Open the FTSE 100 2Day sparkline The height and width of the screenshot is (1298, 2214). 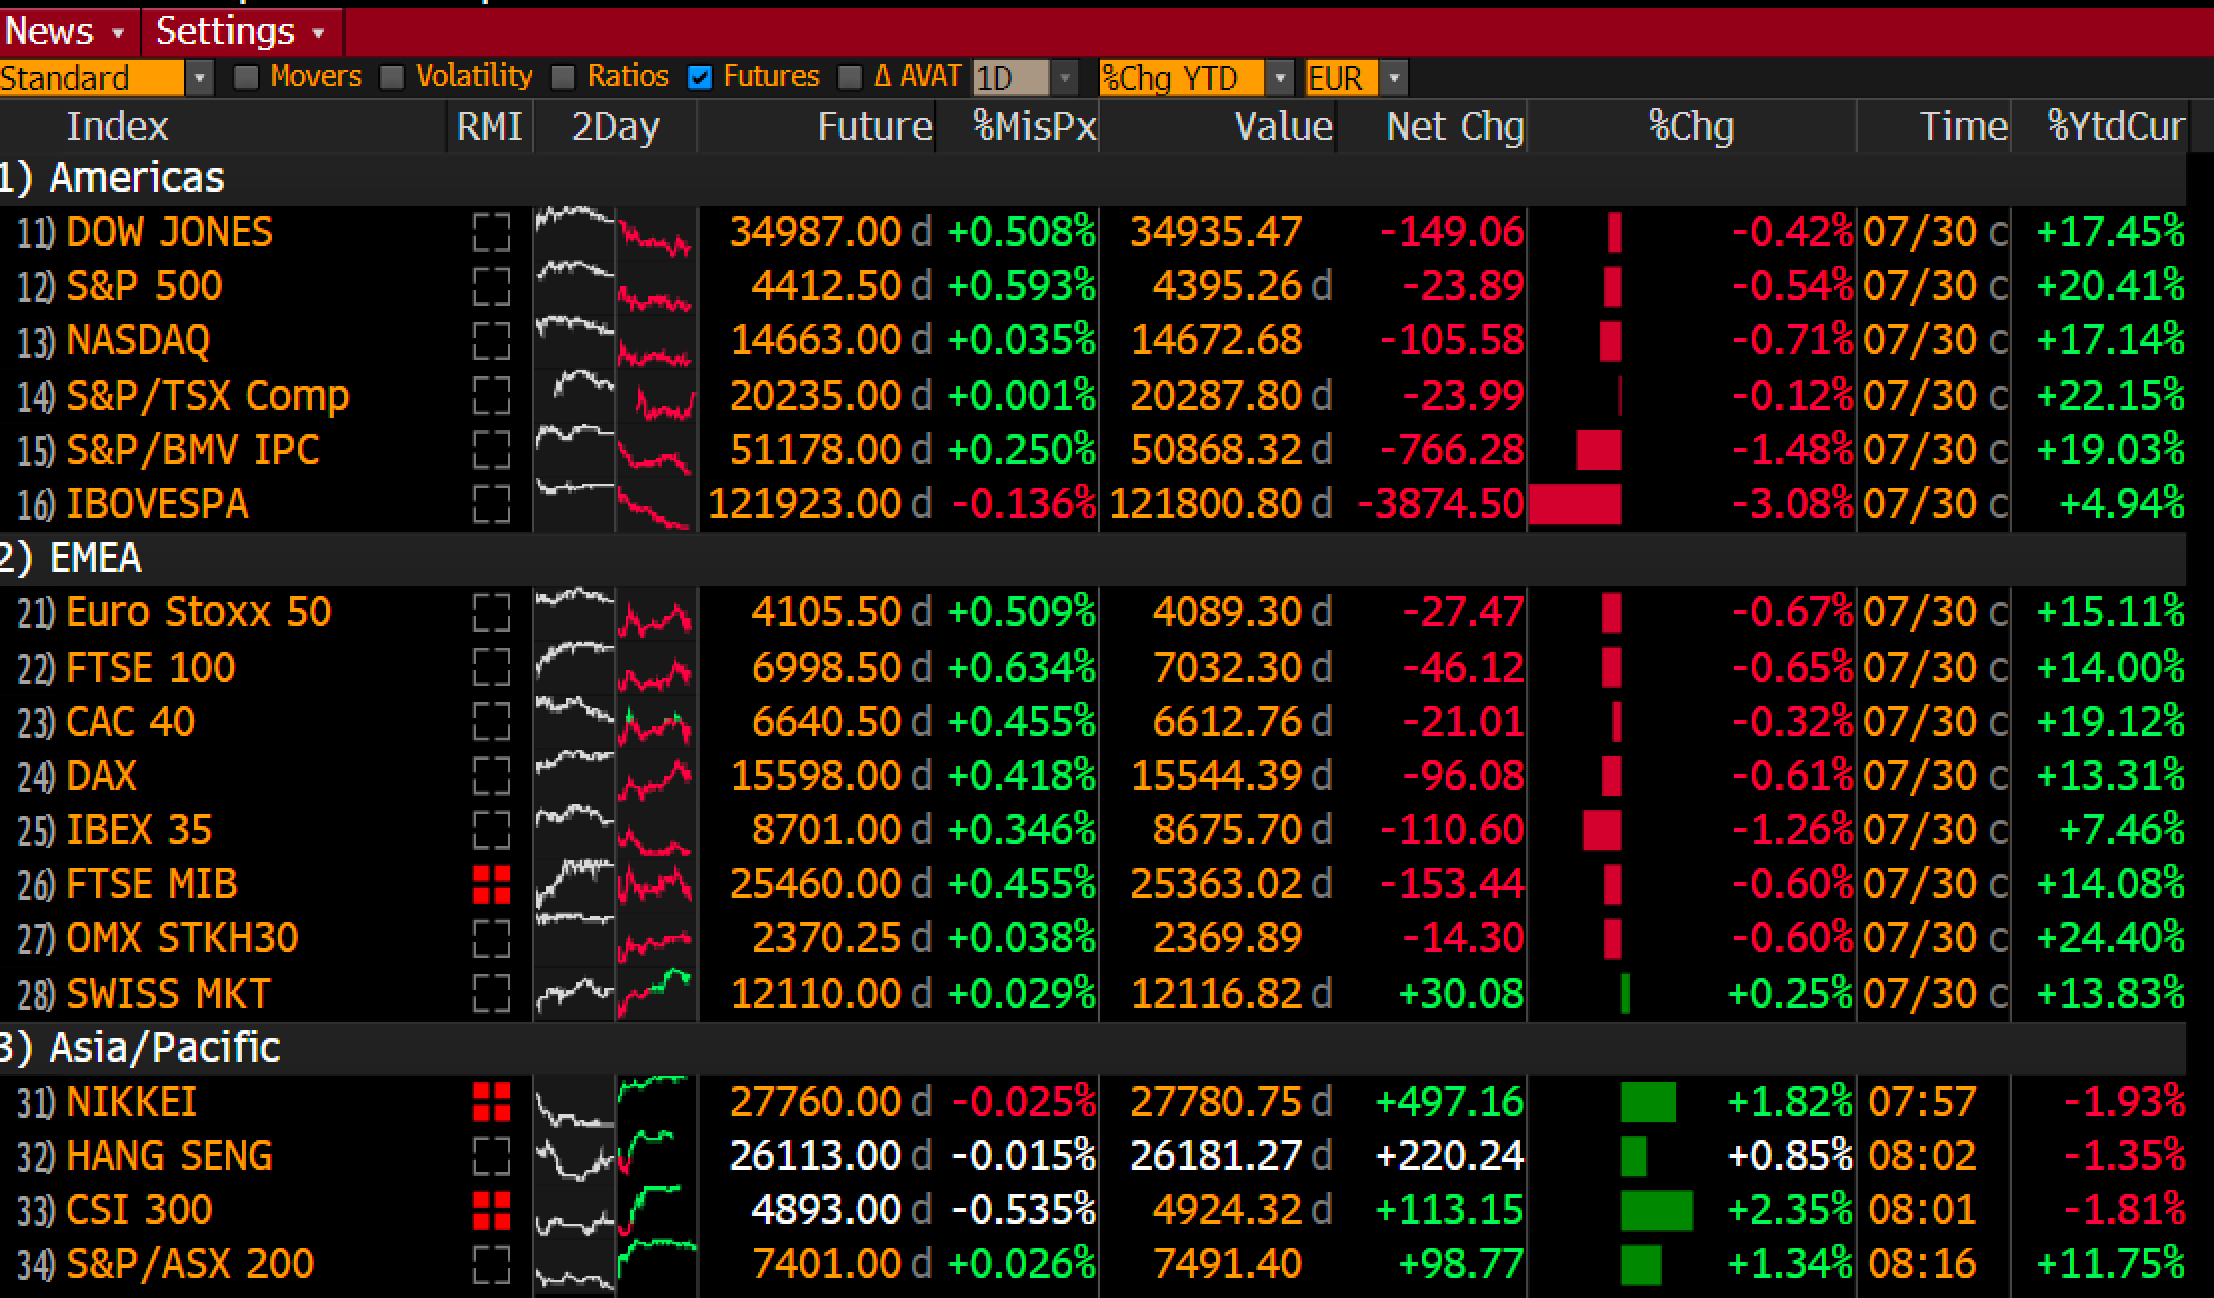click(614, 667)
